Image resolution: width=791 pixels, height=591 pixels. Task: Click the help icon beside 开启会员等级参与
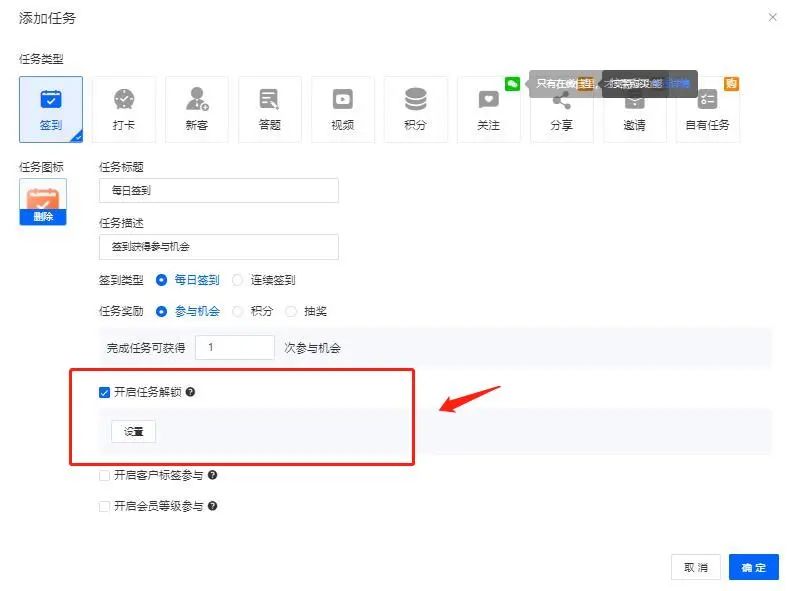[x=212, y=506]
